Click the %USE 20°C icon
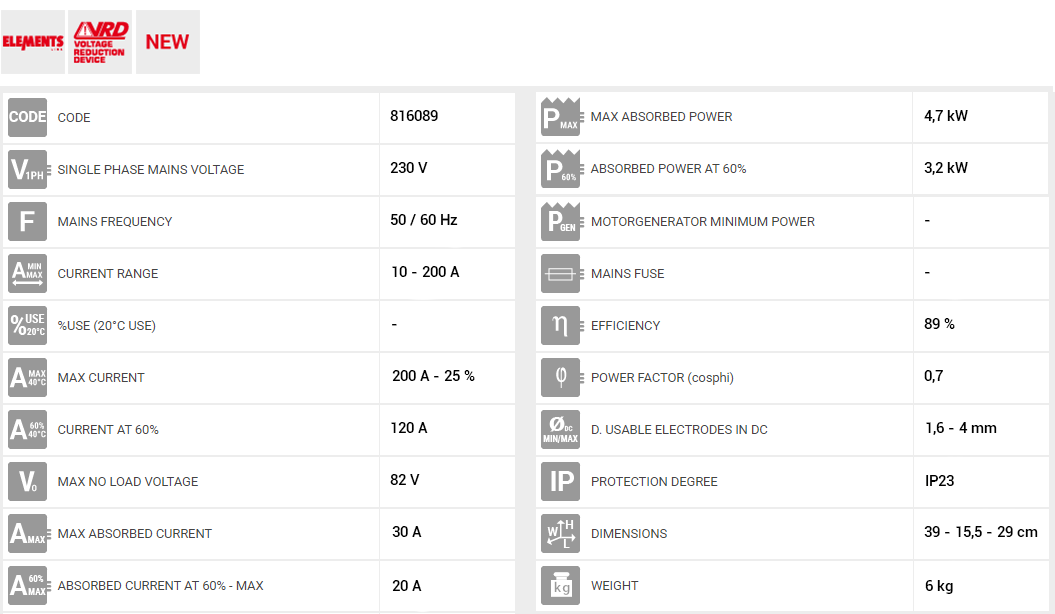 [x=27, y=325]
